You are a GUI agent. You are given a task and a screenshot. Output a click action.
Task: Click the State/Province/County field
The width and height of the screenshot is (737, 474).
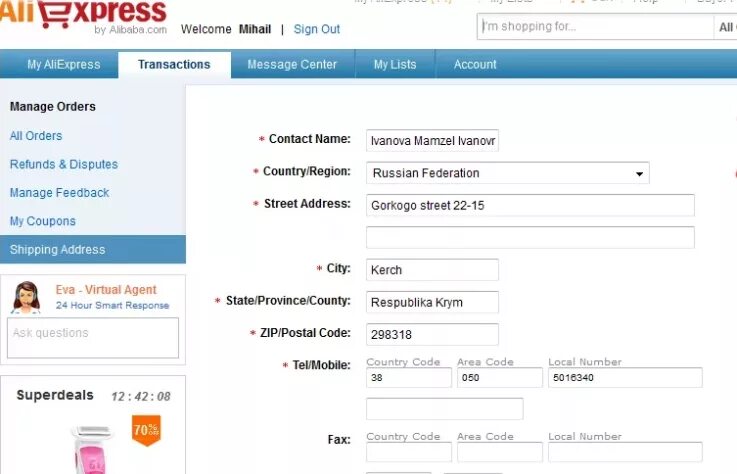pyautogui.click(x=432, y=302)
